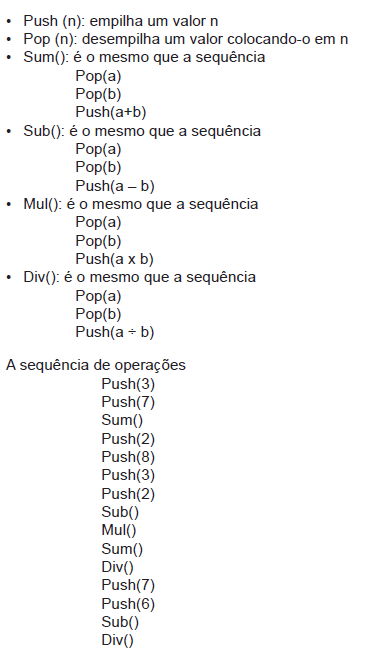Click the standalone Mul() operation in the sequence
This screenshot has height=660, width=374.
(119, 530)
